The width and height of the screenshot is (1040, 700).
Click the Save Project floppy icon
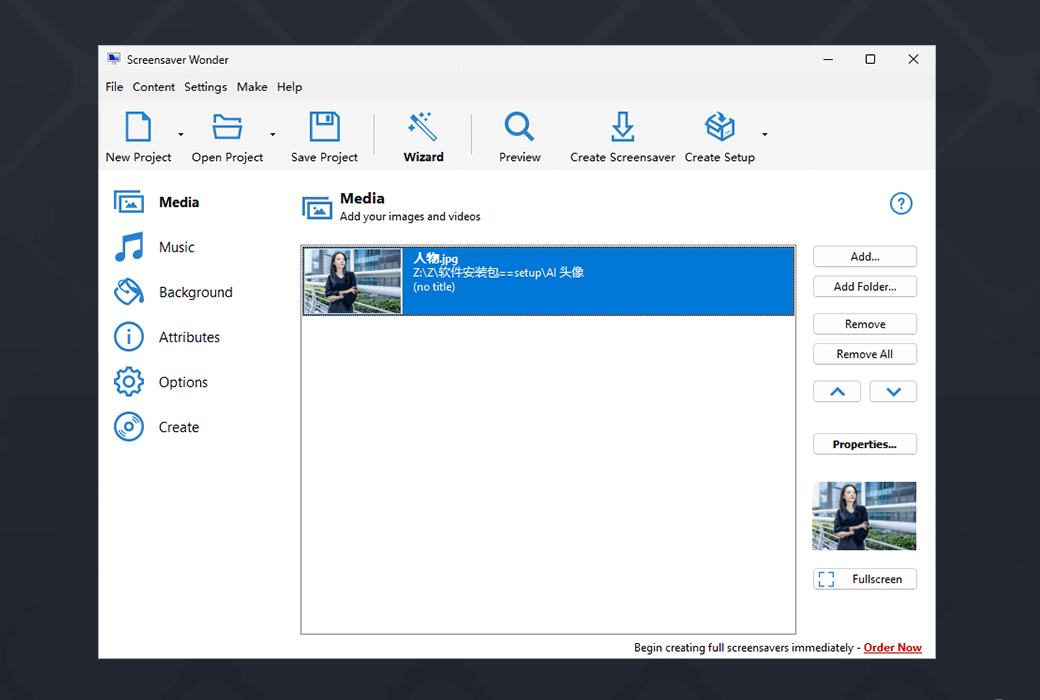(324, 126)
